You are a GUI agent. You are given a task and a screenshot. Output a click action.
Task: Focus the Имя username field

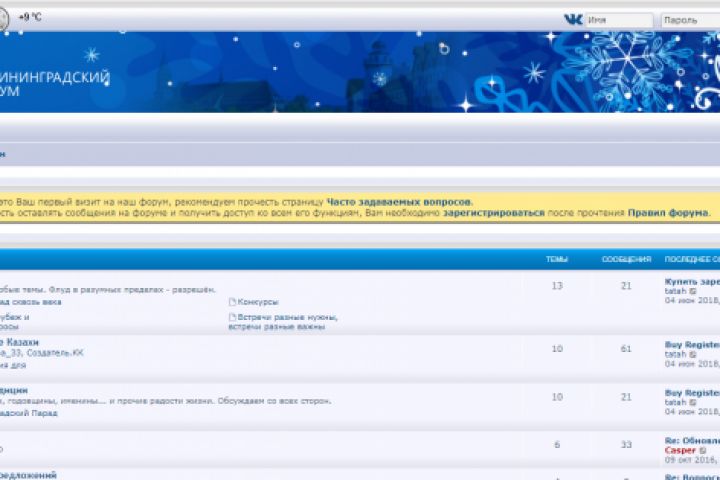[619, 20]
